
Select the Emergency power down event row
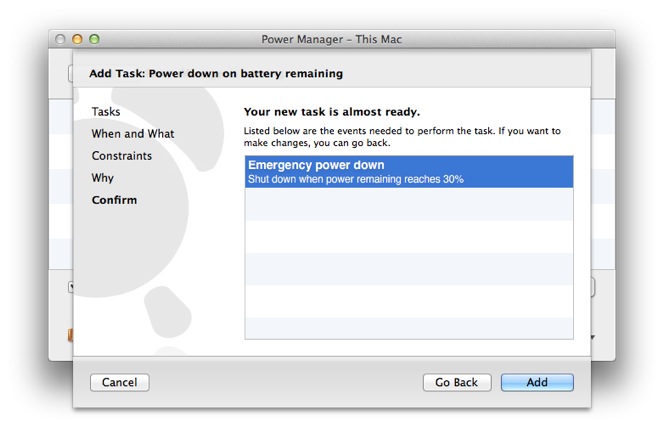pos(409,172)
